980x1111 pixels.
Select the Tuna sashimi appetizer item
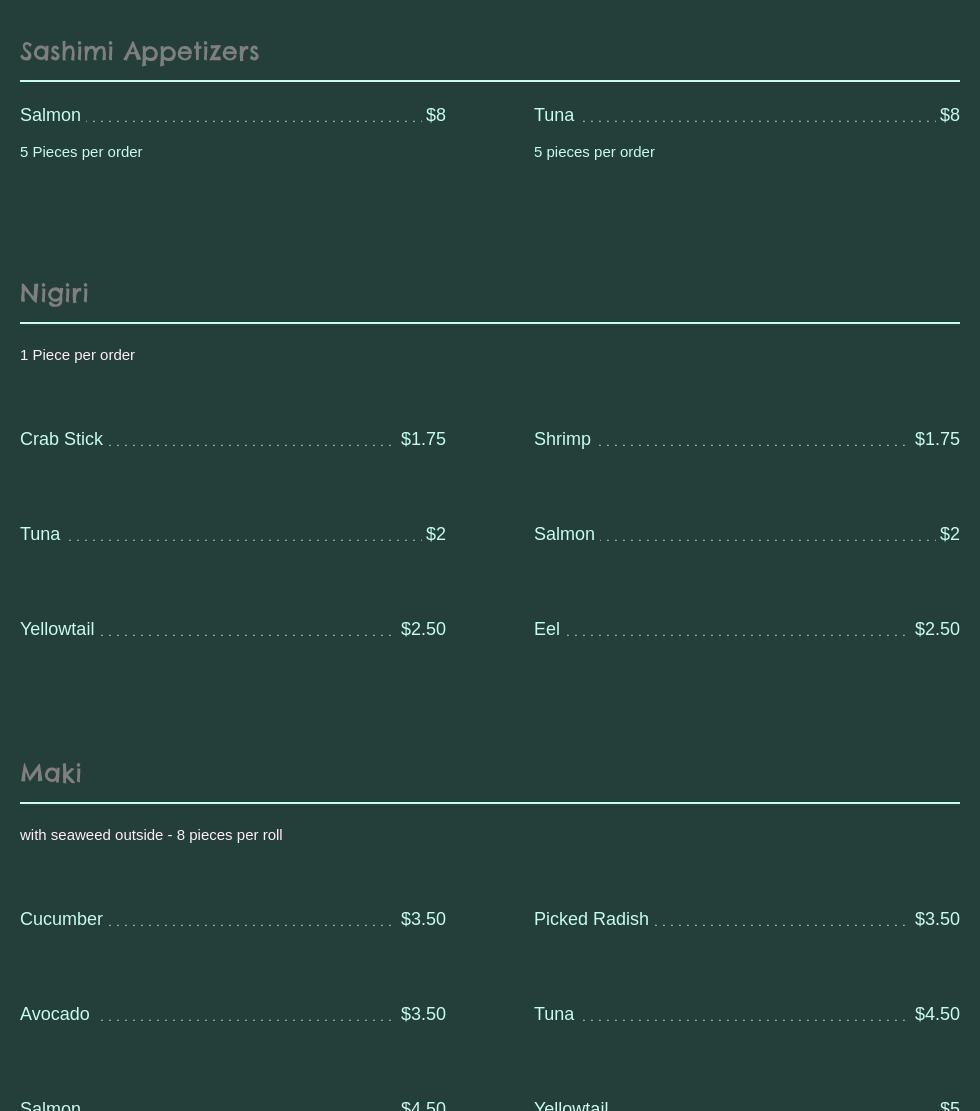pyautogui.click(x=554, y=115)
